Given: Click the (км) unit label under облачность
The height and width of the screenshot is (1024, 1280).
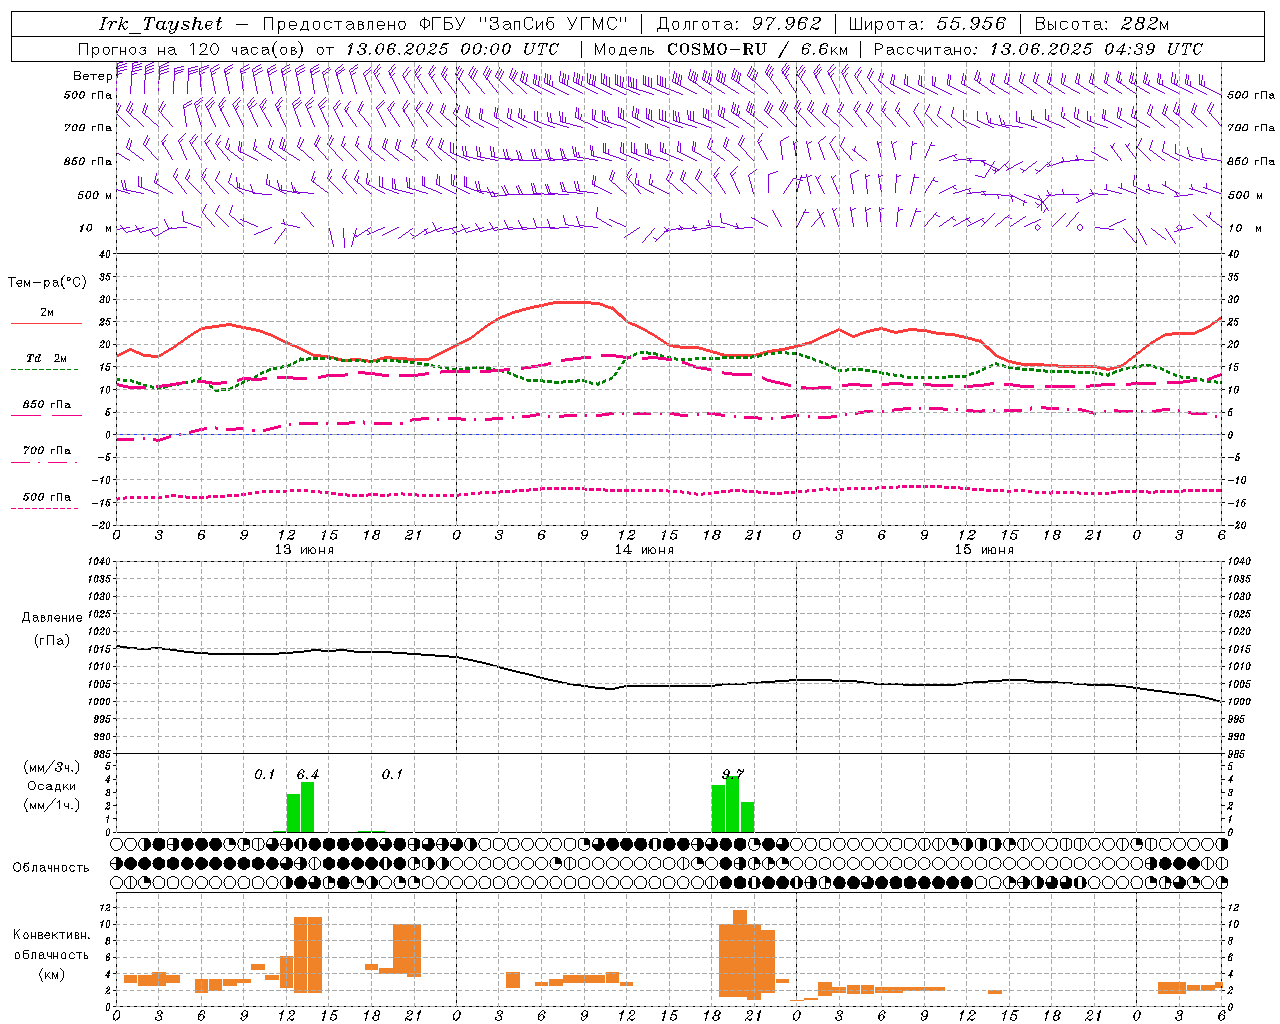Looking at the screenshot, I should [x=51, y=974].
